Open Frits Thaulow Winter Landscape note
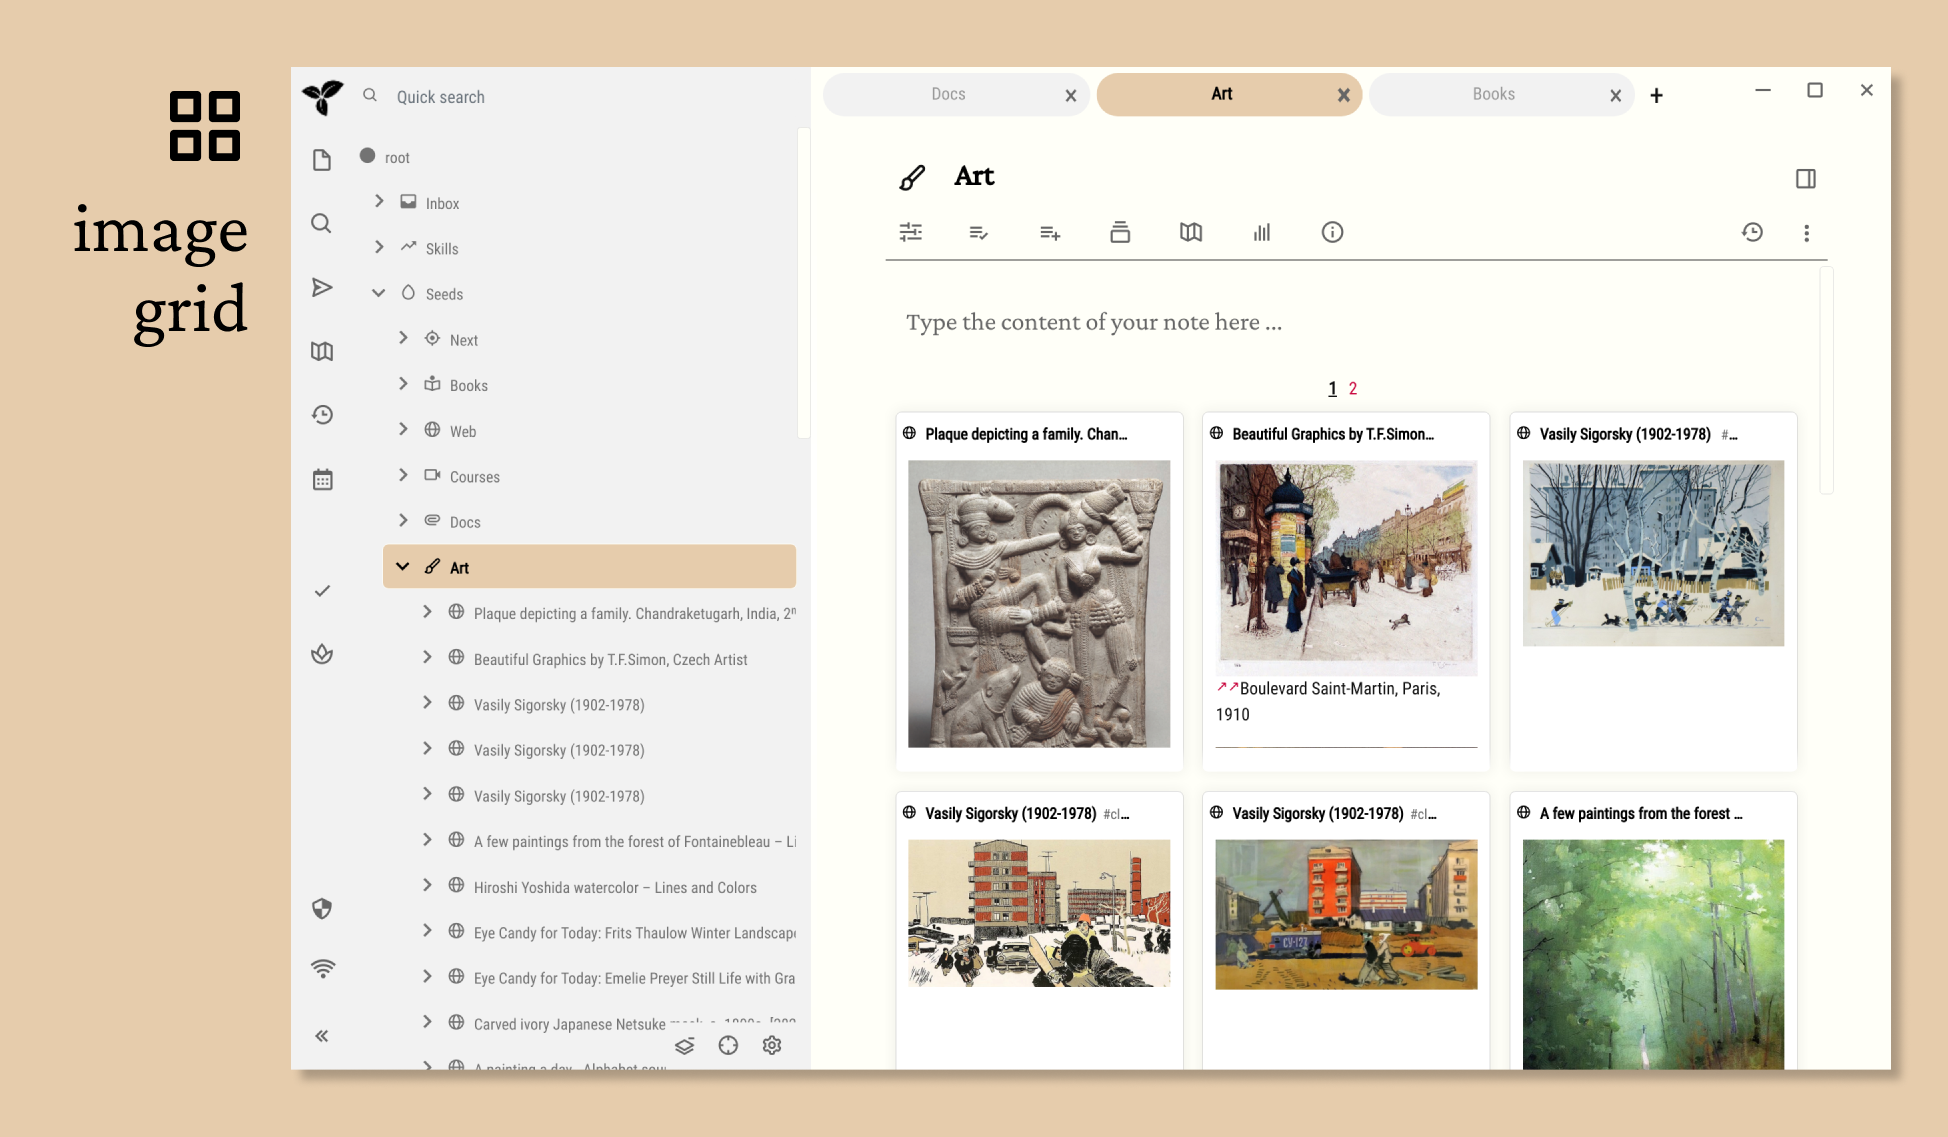Image resolution: width=1948 pixels, height=1137 pixels. tap(634, 933)
